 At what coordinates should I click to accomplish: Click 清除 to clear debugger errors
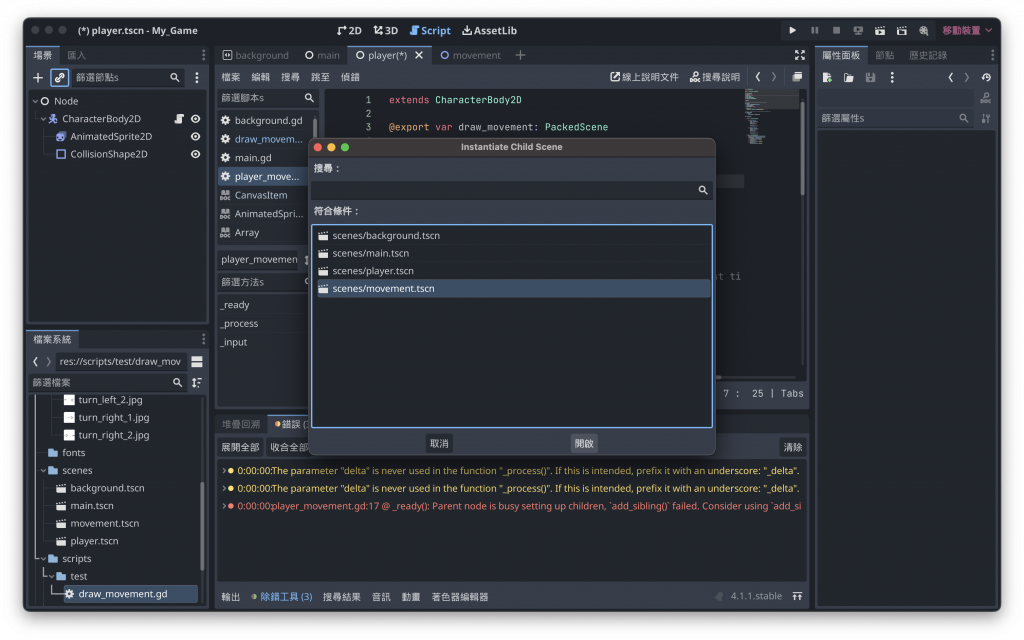[x=793, y=447]
